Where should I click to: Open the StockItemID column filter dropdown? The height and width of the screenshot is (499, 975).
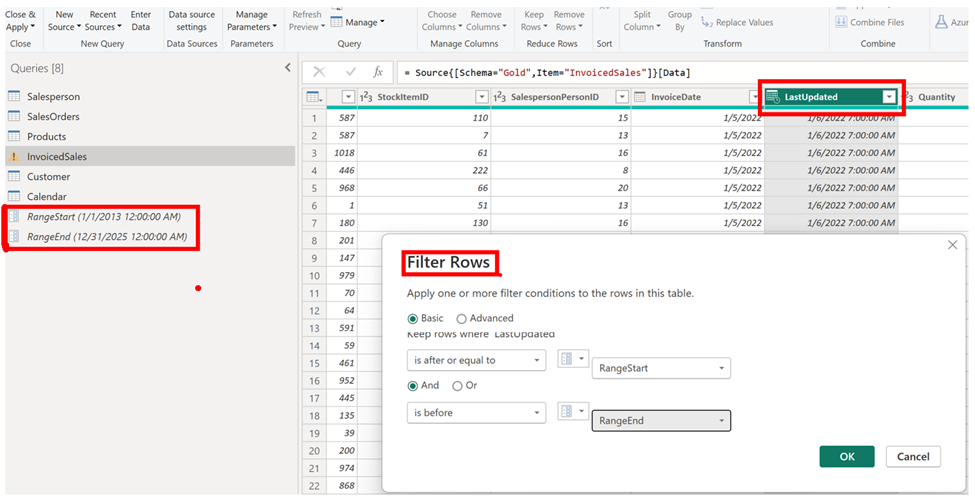point(482,97)
